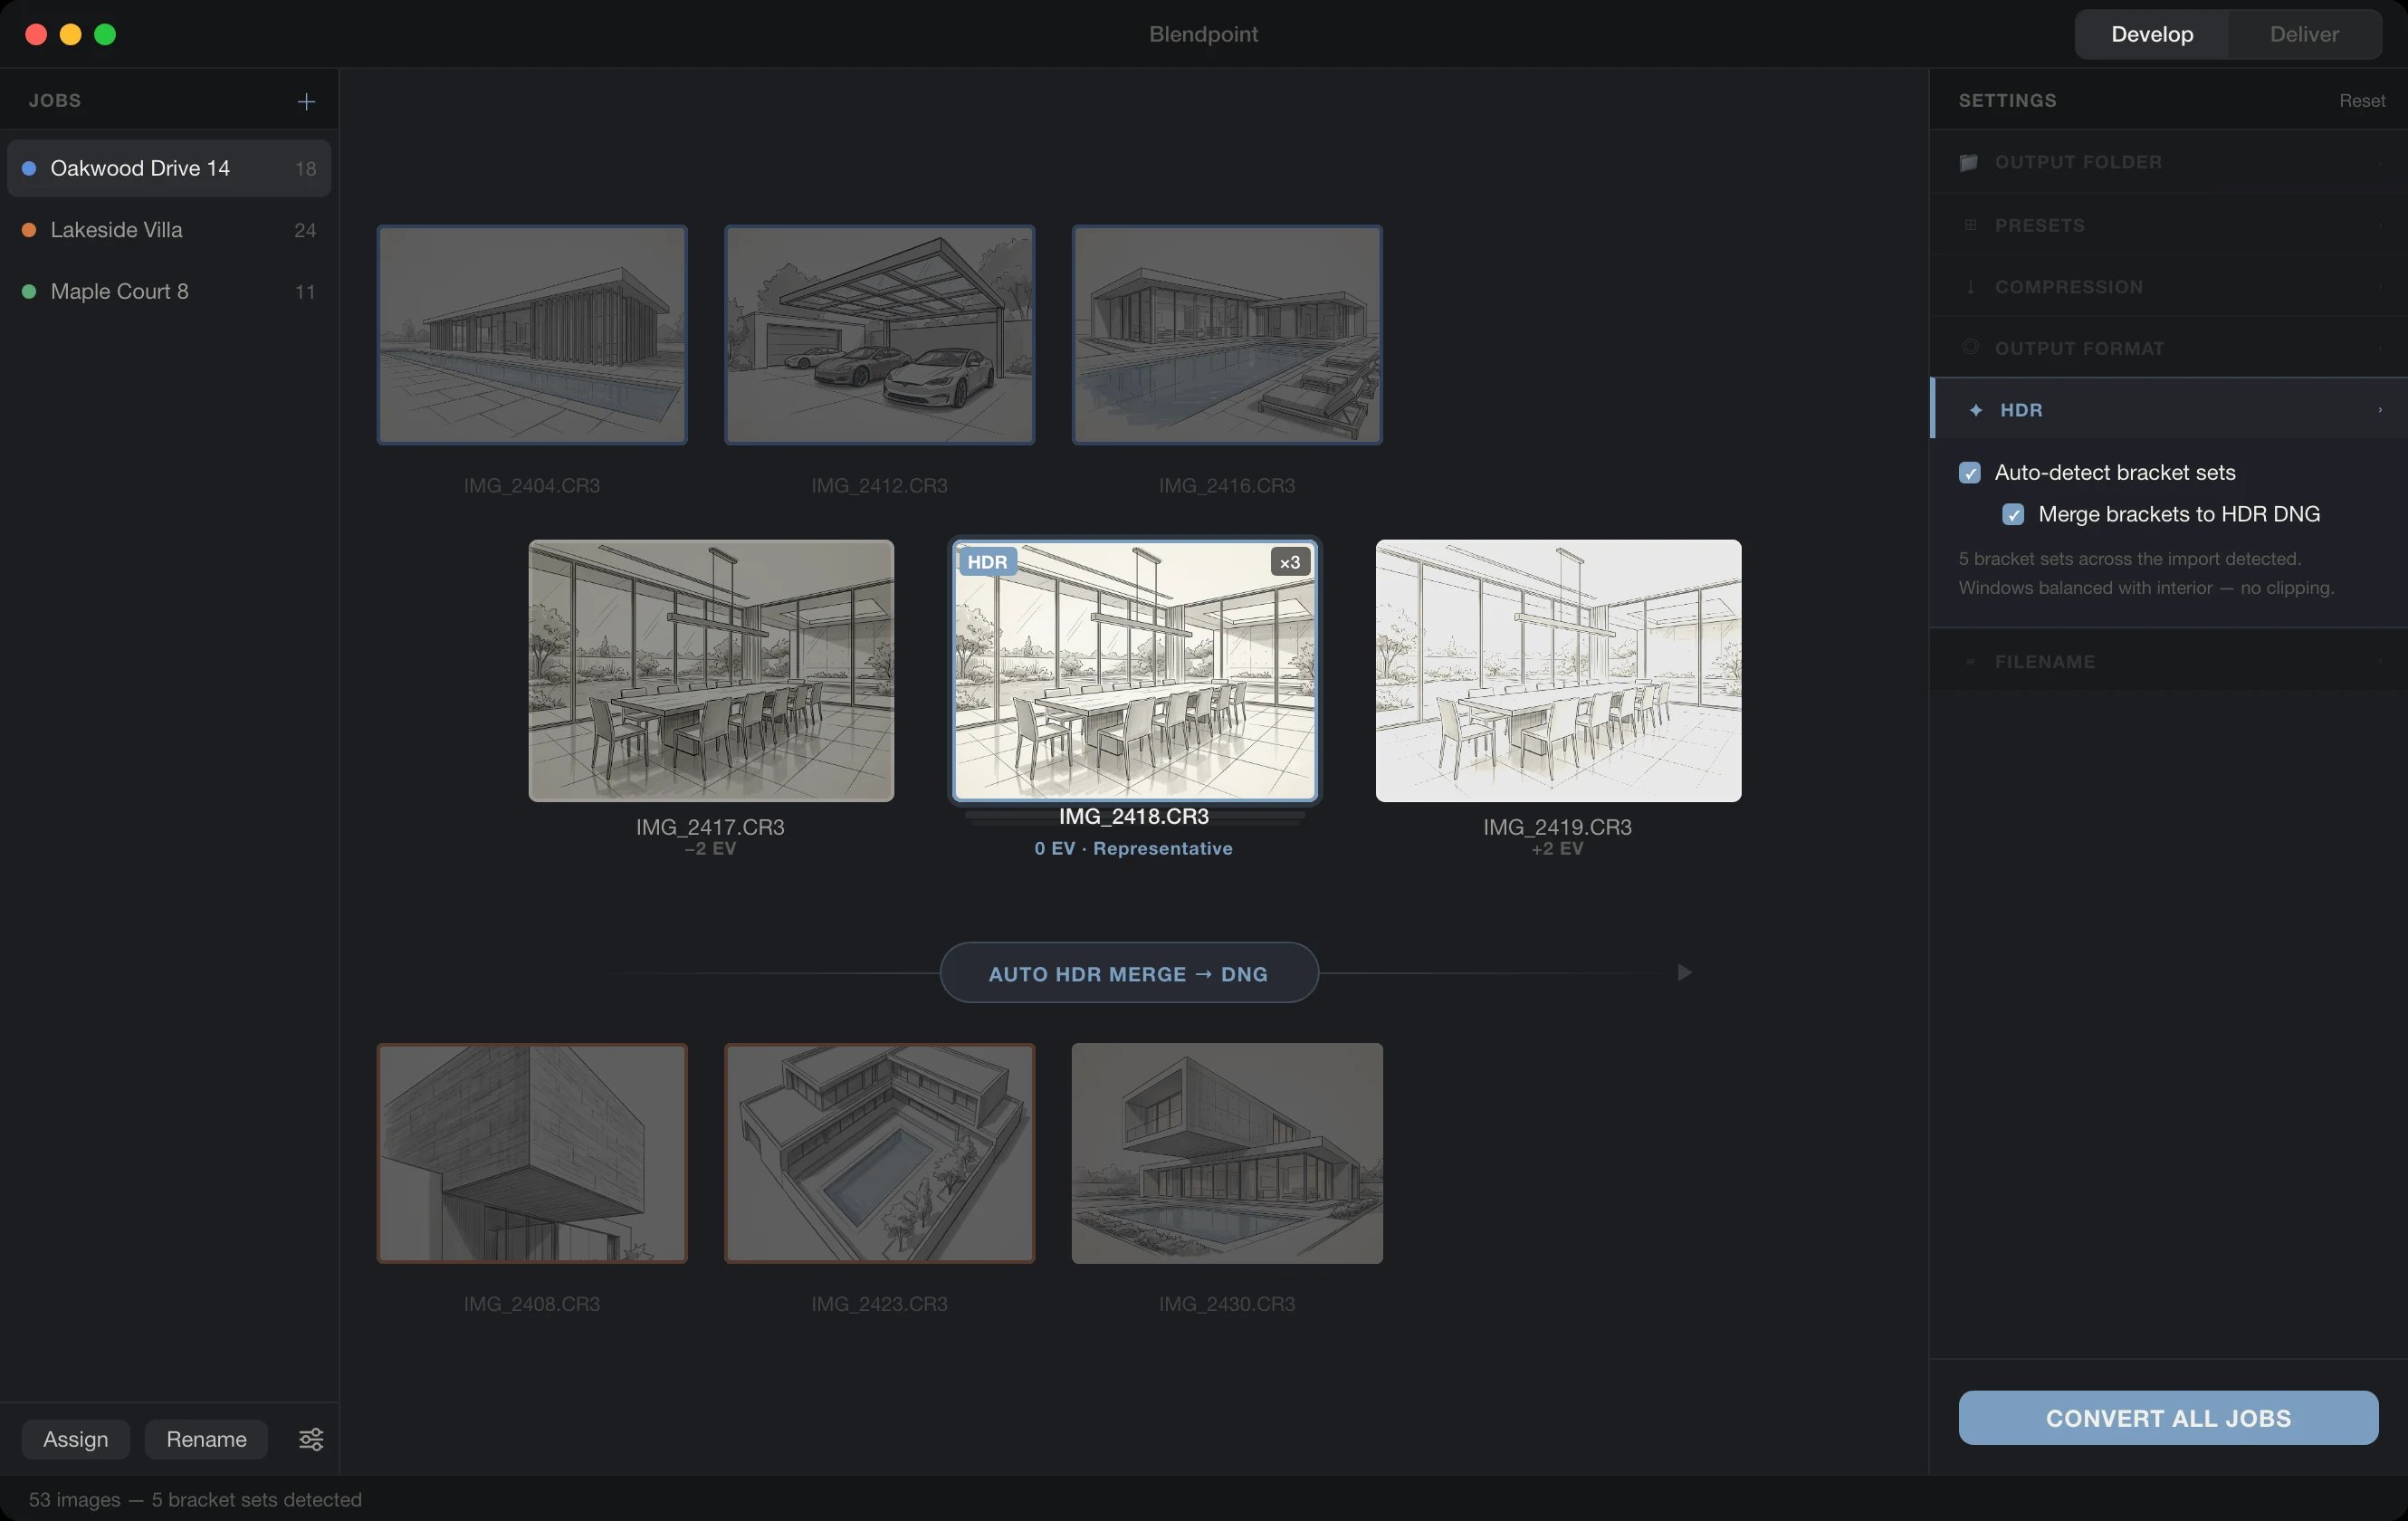Select the +2 EV bracket IMG_2419.CR3

pyautogui.click(x=1558, y=671)
